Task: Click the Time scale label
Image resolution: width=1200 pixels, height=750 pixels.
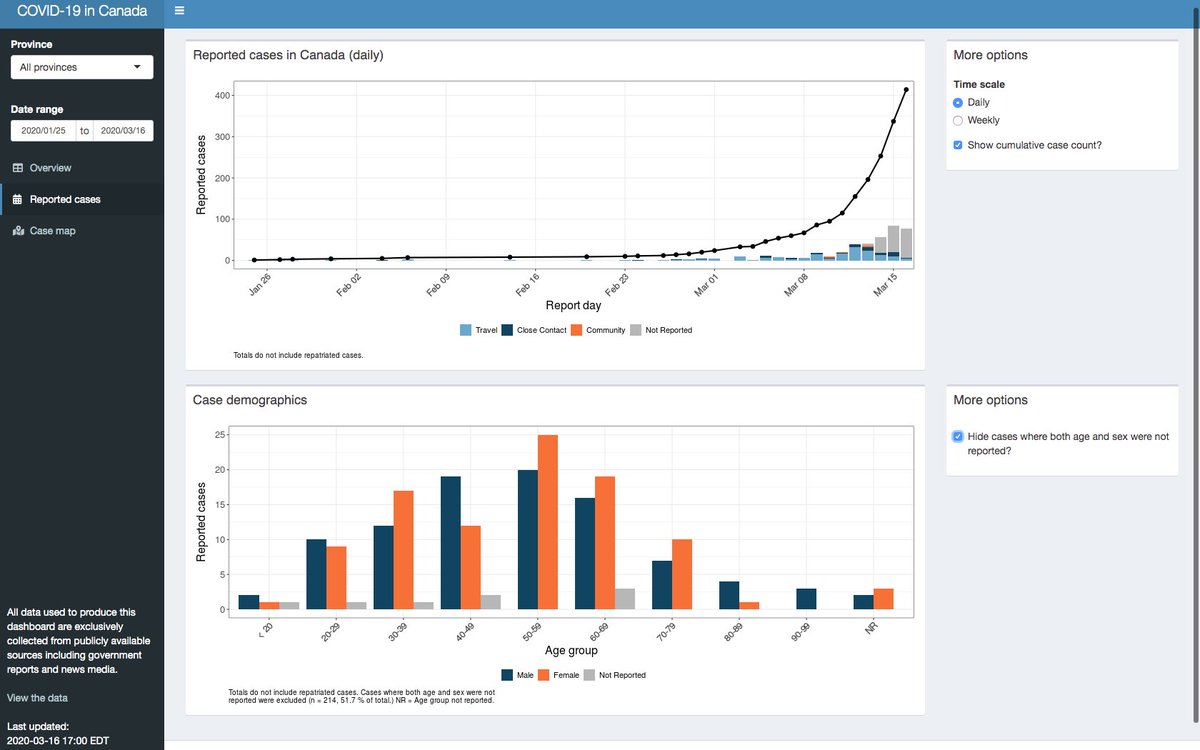Action: pyautogui.click(x=979, y=85)
